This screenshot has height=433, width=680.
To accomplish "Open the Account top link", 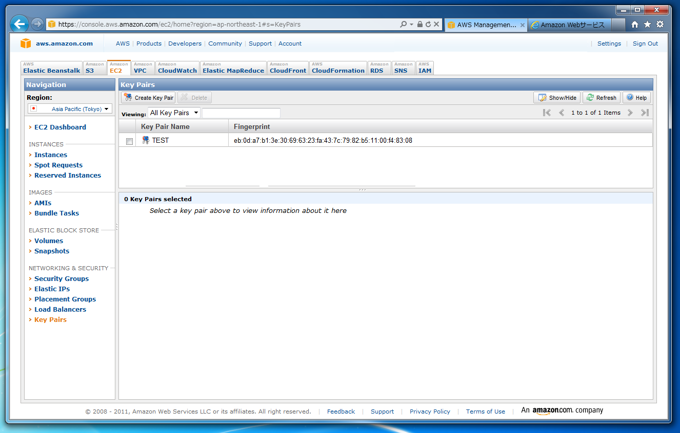I will (290, 43).
